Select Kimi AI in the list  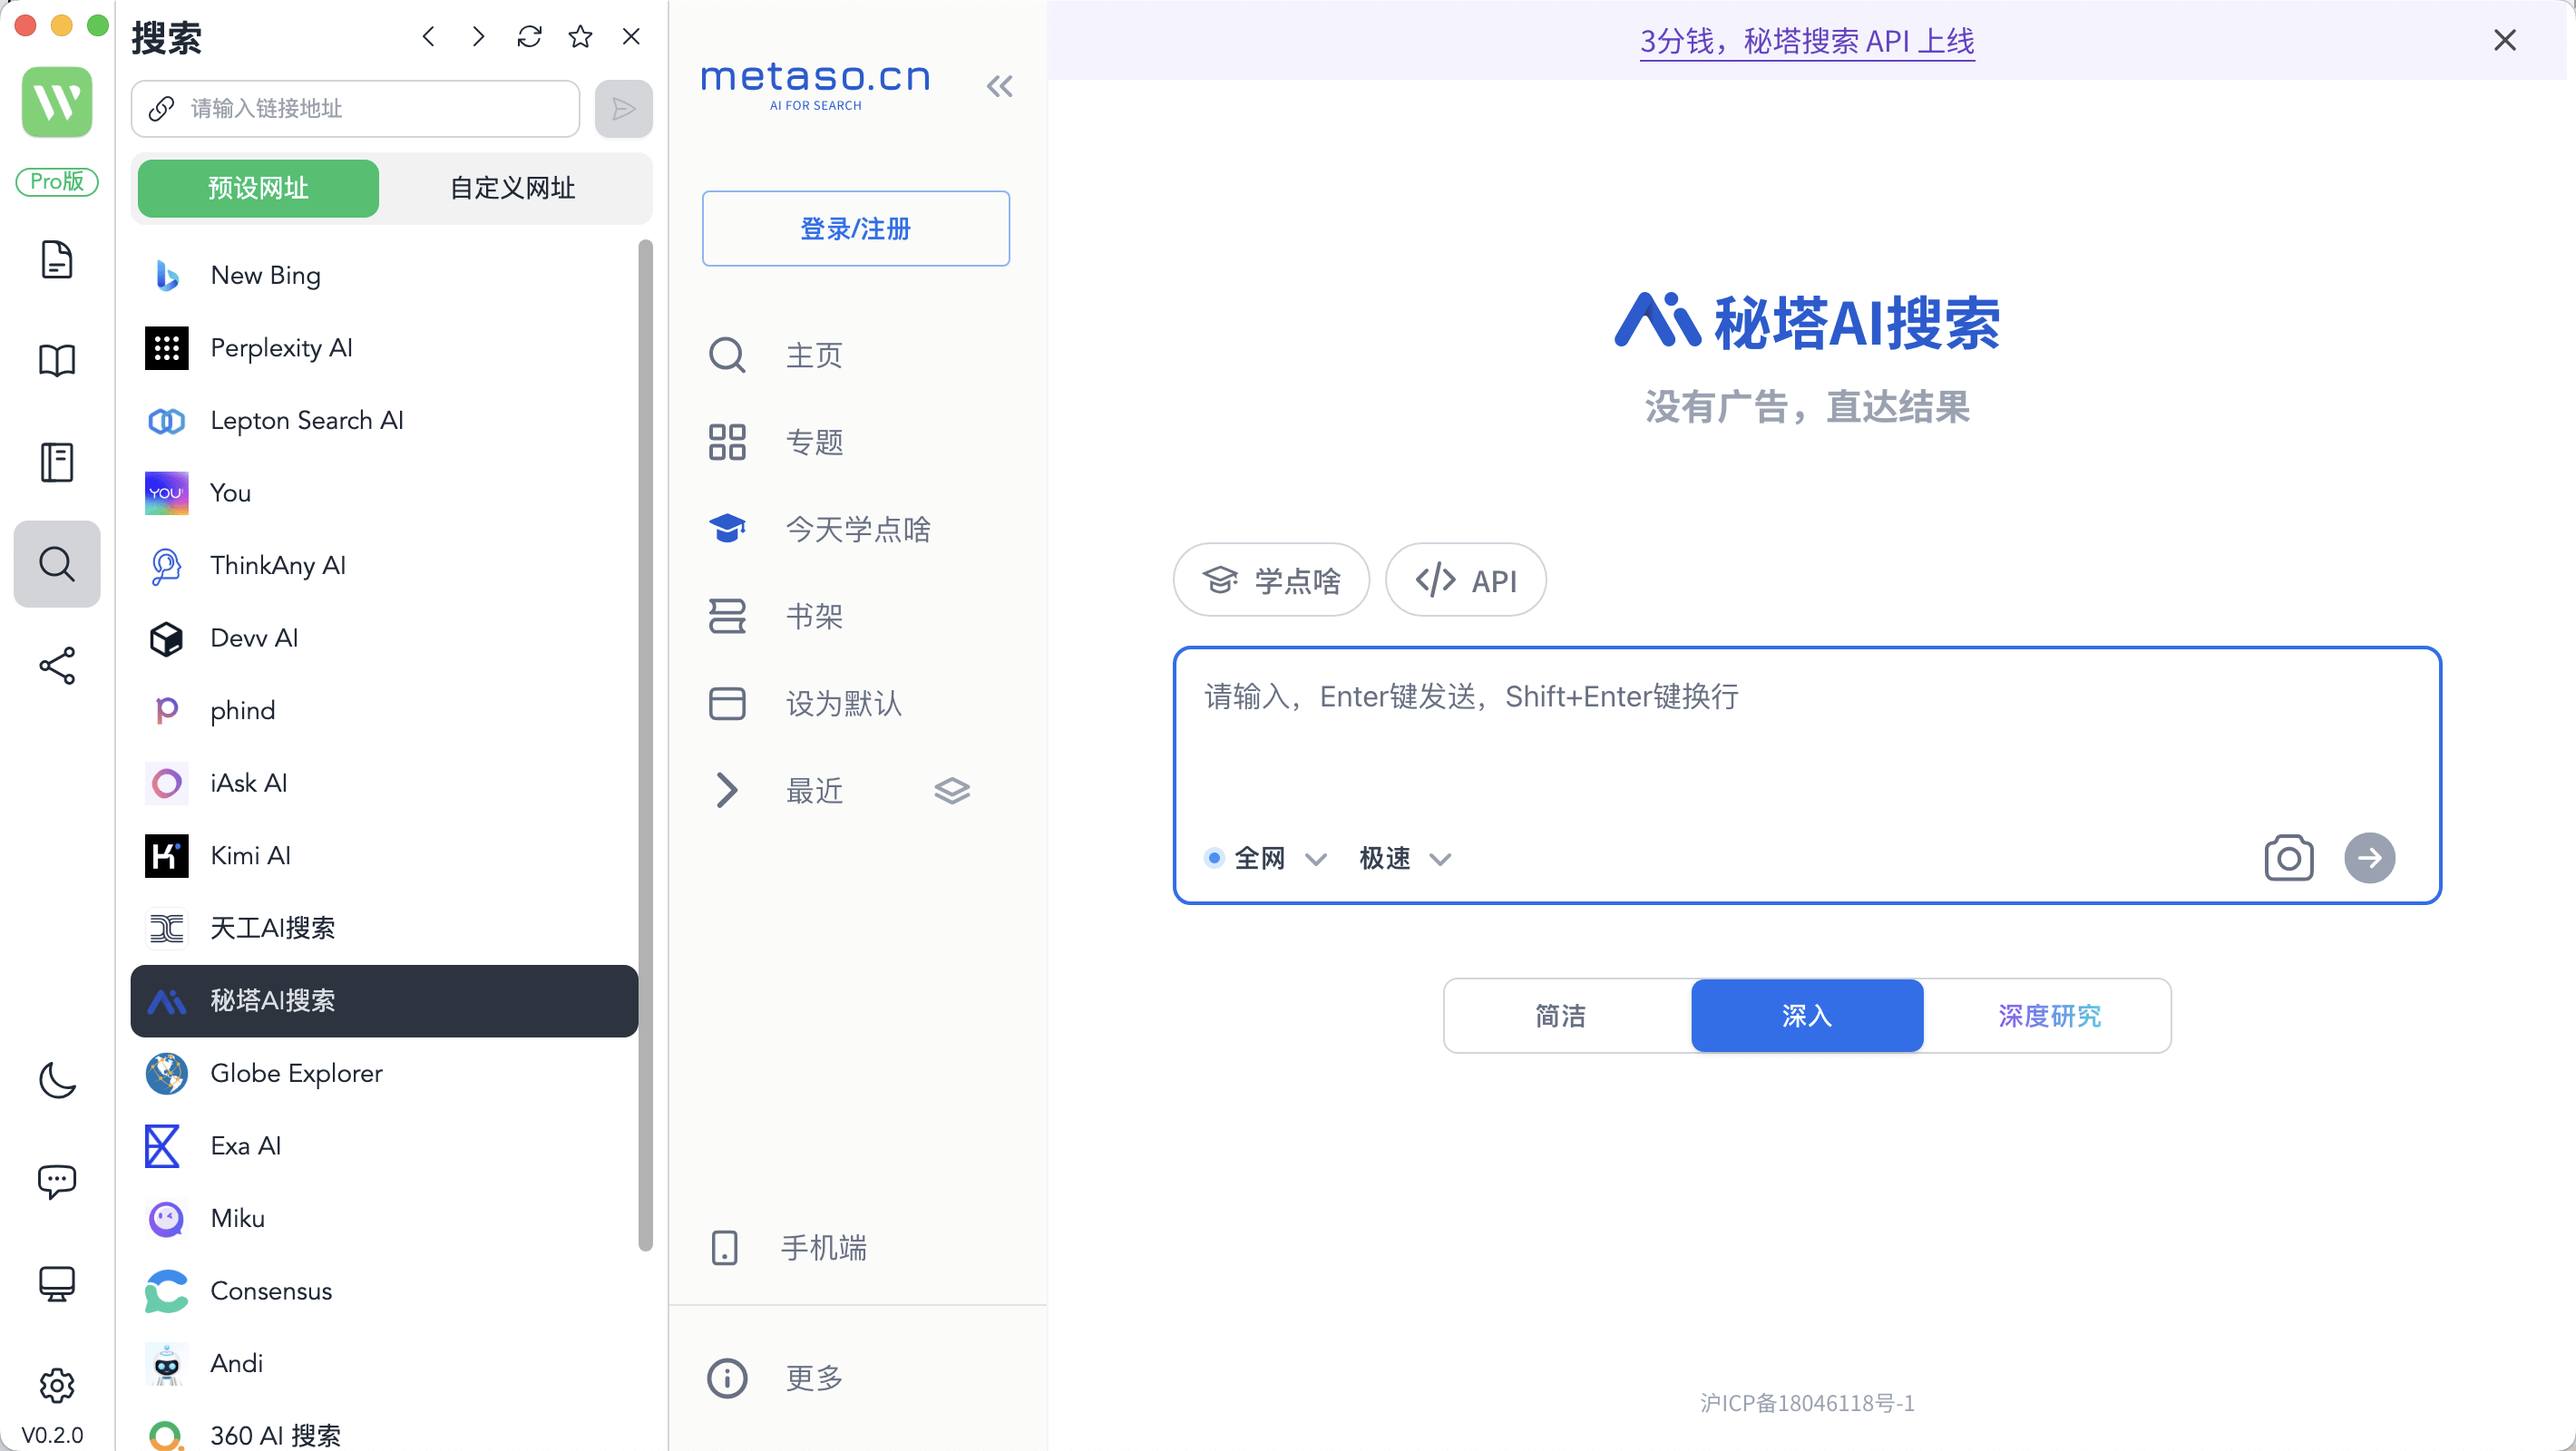(384, 856)
